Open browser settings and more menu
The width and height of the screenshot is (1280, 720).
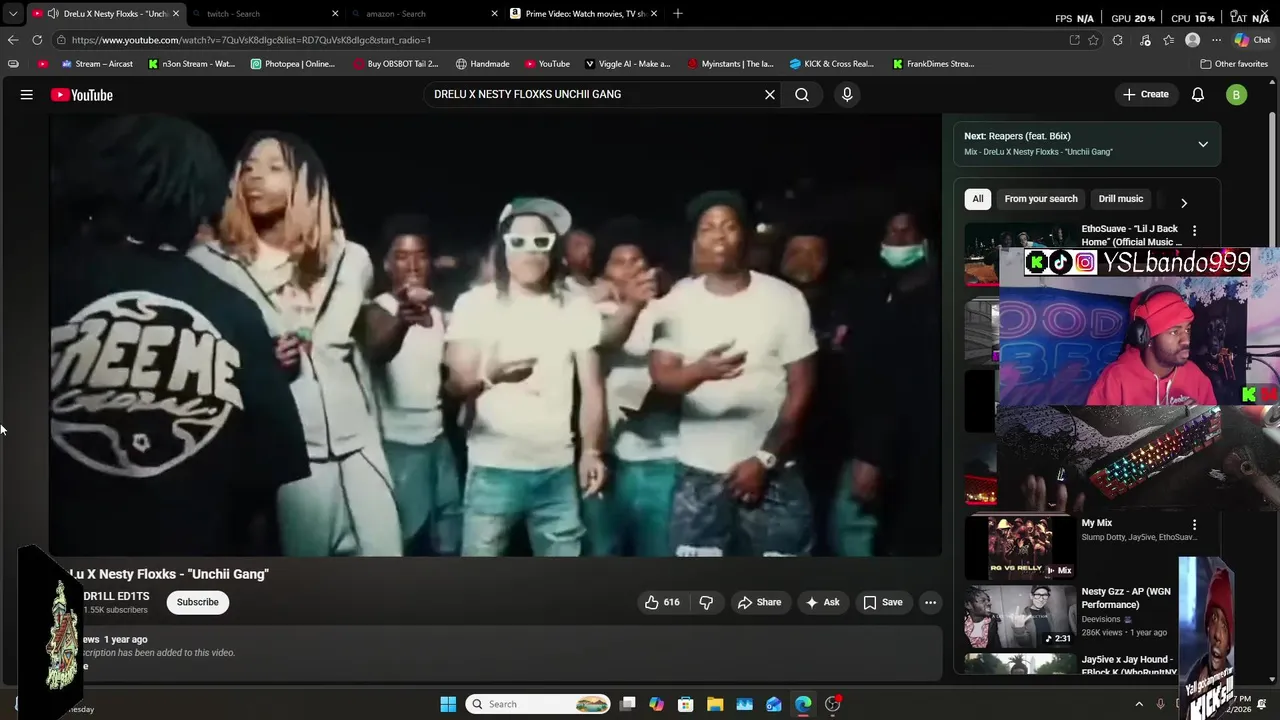(1216, 40)
